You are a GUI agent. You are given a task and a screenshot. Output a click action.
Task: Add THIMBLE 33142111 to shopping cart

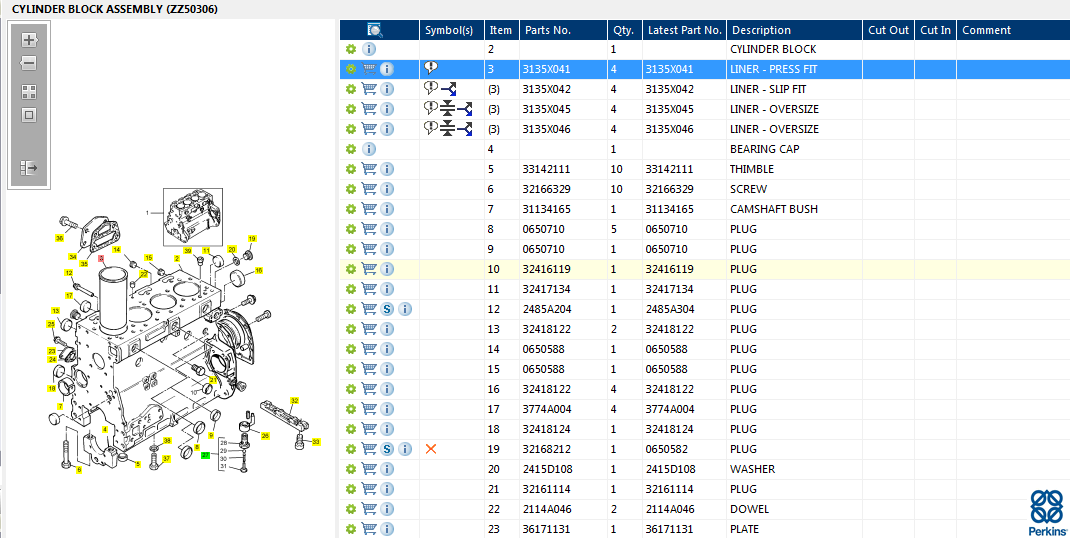(369, 169)
